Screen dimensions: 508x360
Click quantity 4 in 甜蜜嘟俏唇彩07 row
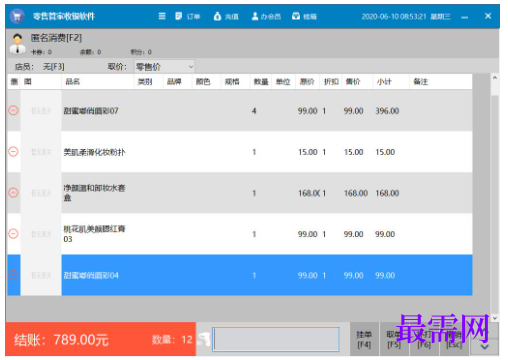[254, 111]
